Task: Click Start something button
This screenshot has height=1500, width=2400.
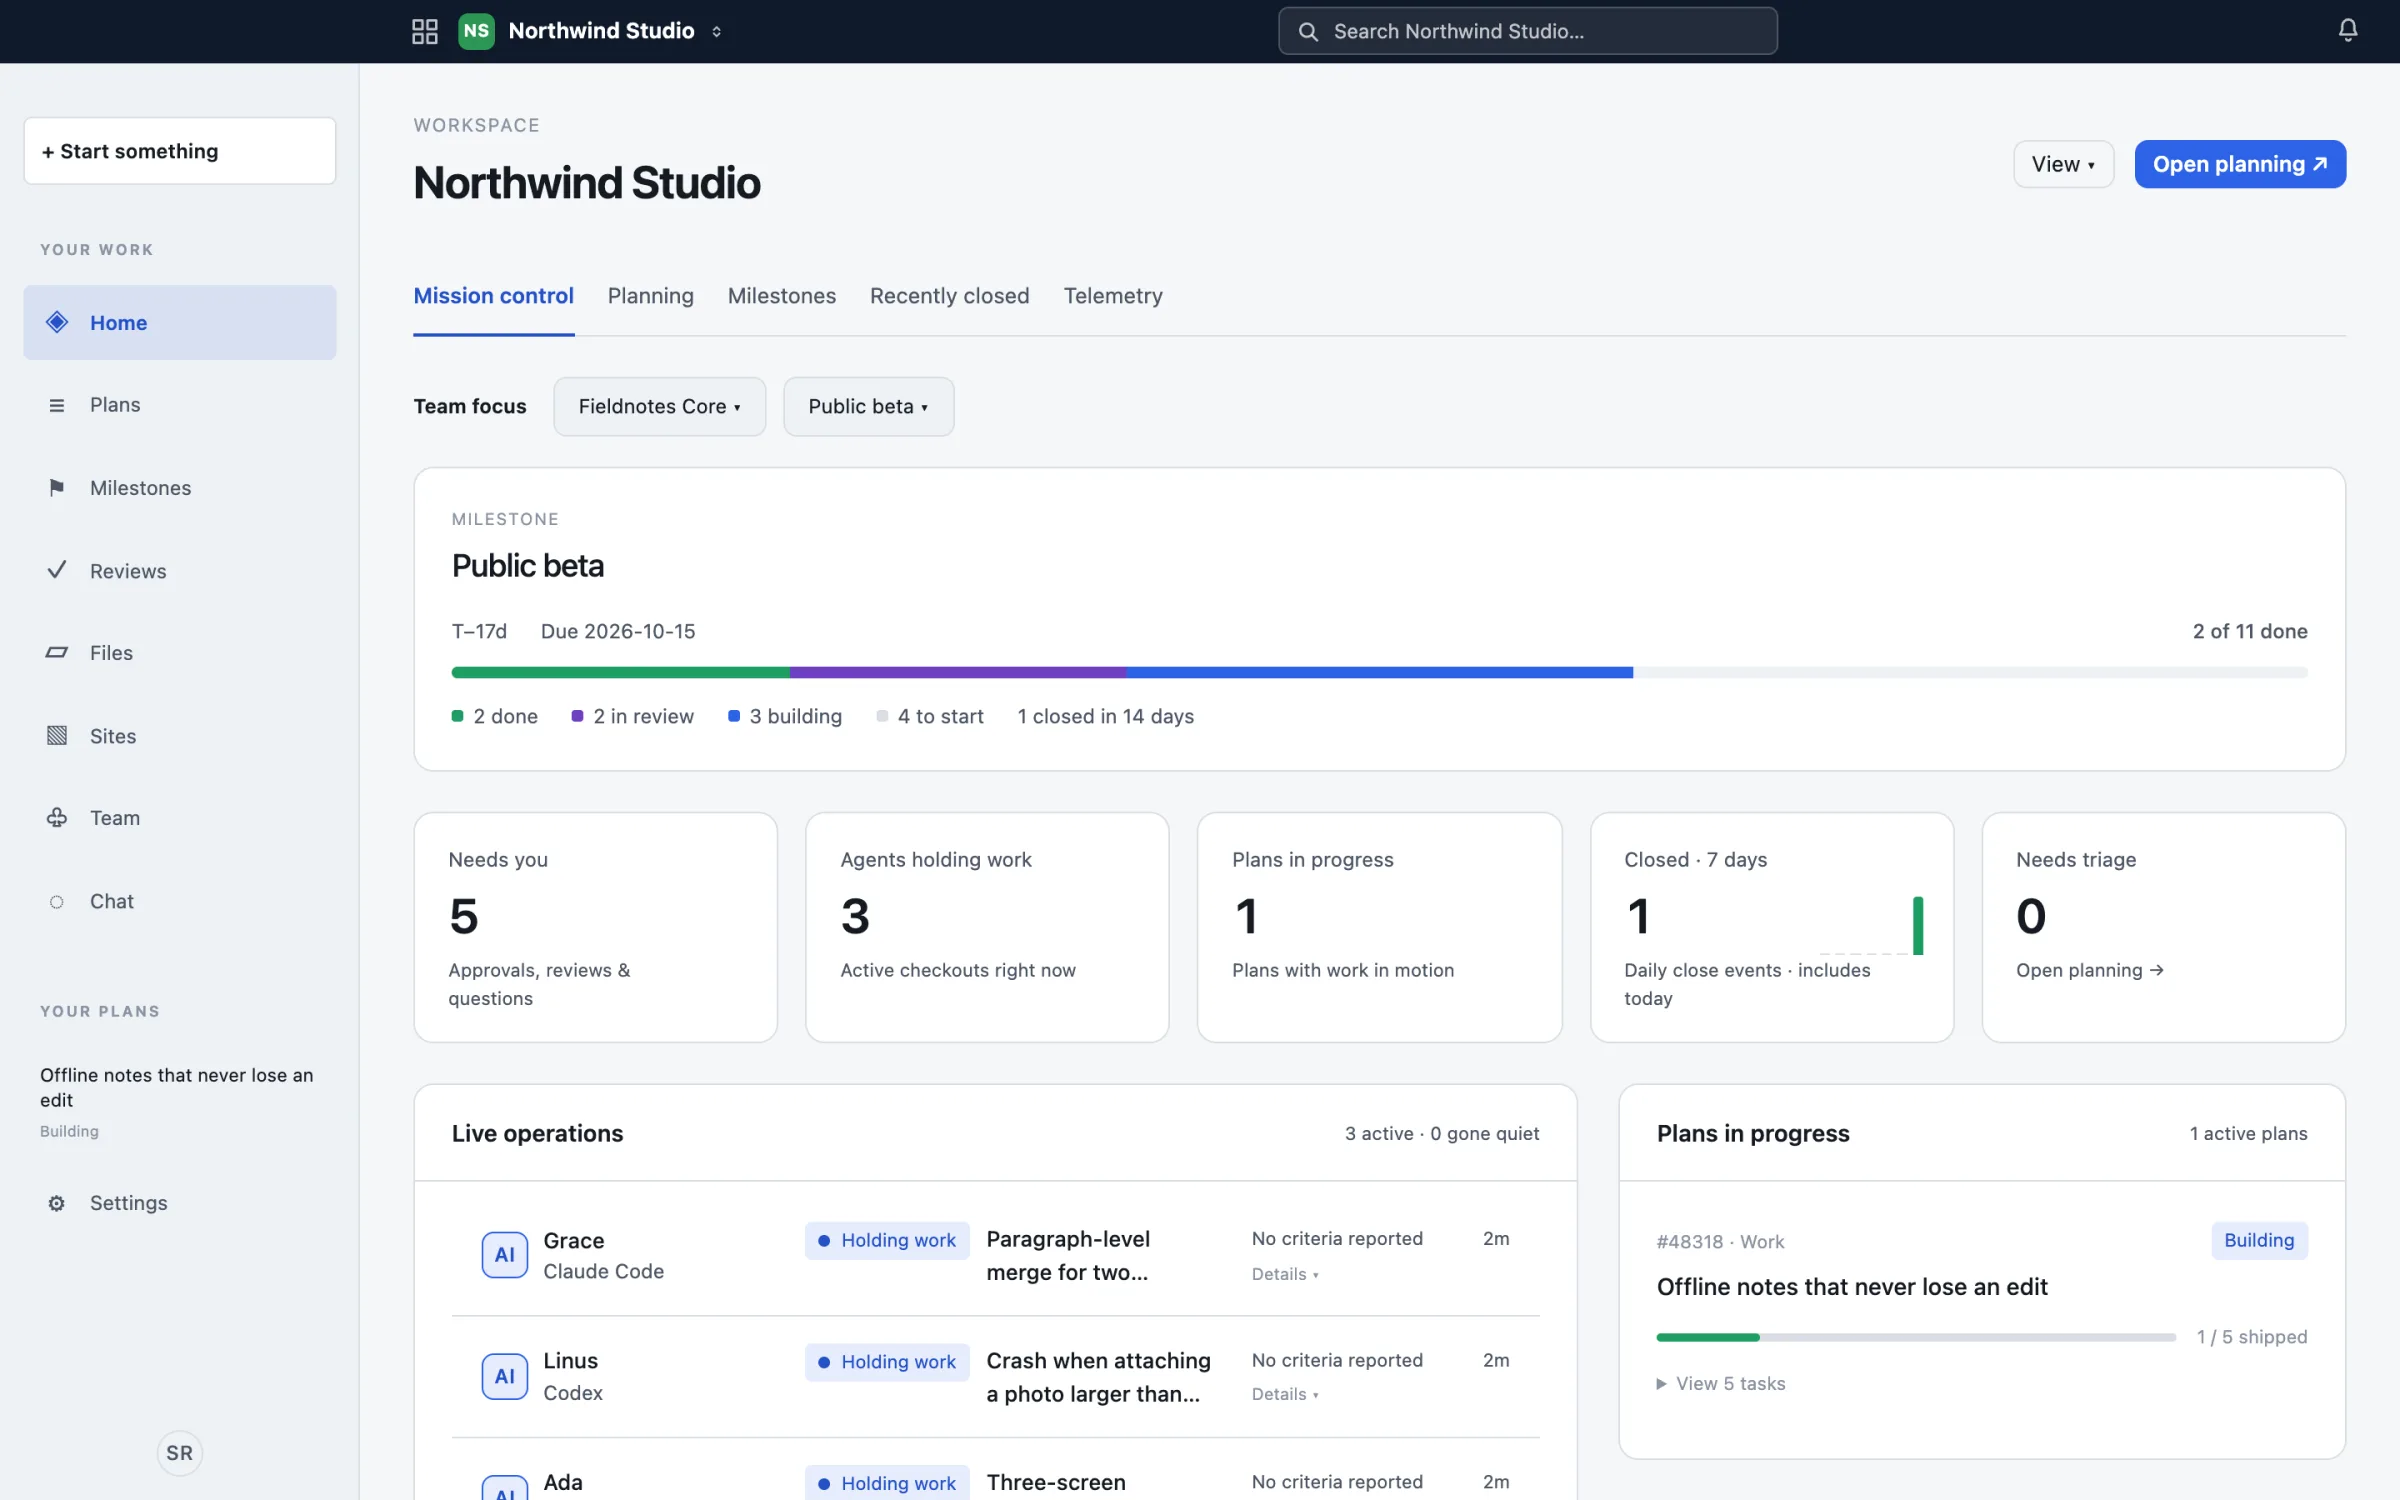Action: pos(180,151)
